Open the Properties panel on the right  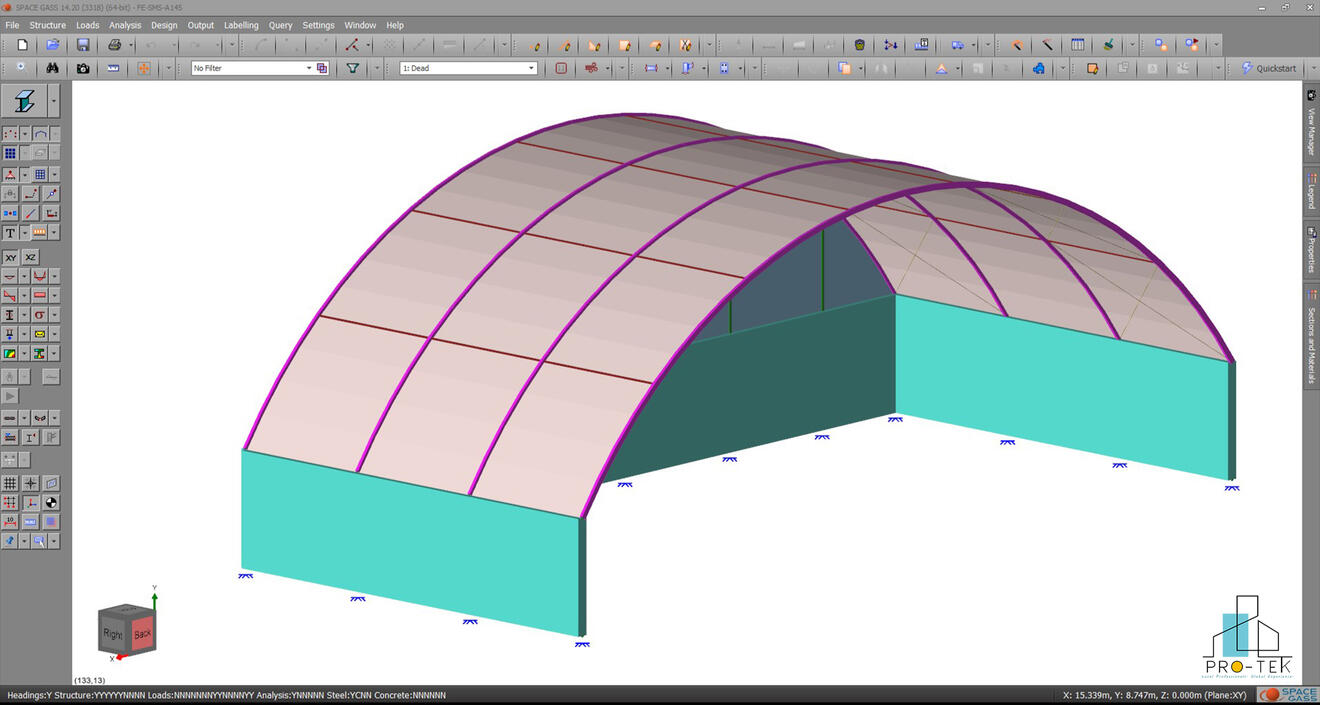(1311, 245)
